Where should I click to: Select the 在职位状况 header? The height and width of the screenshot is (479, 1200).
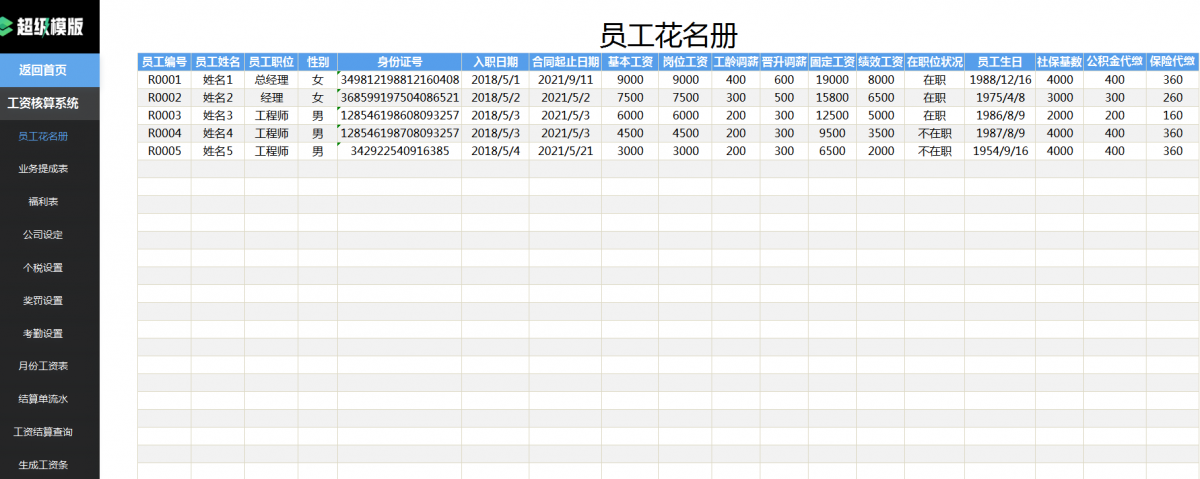point(934,62)
